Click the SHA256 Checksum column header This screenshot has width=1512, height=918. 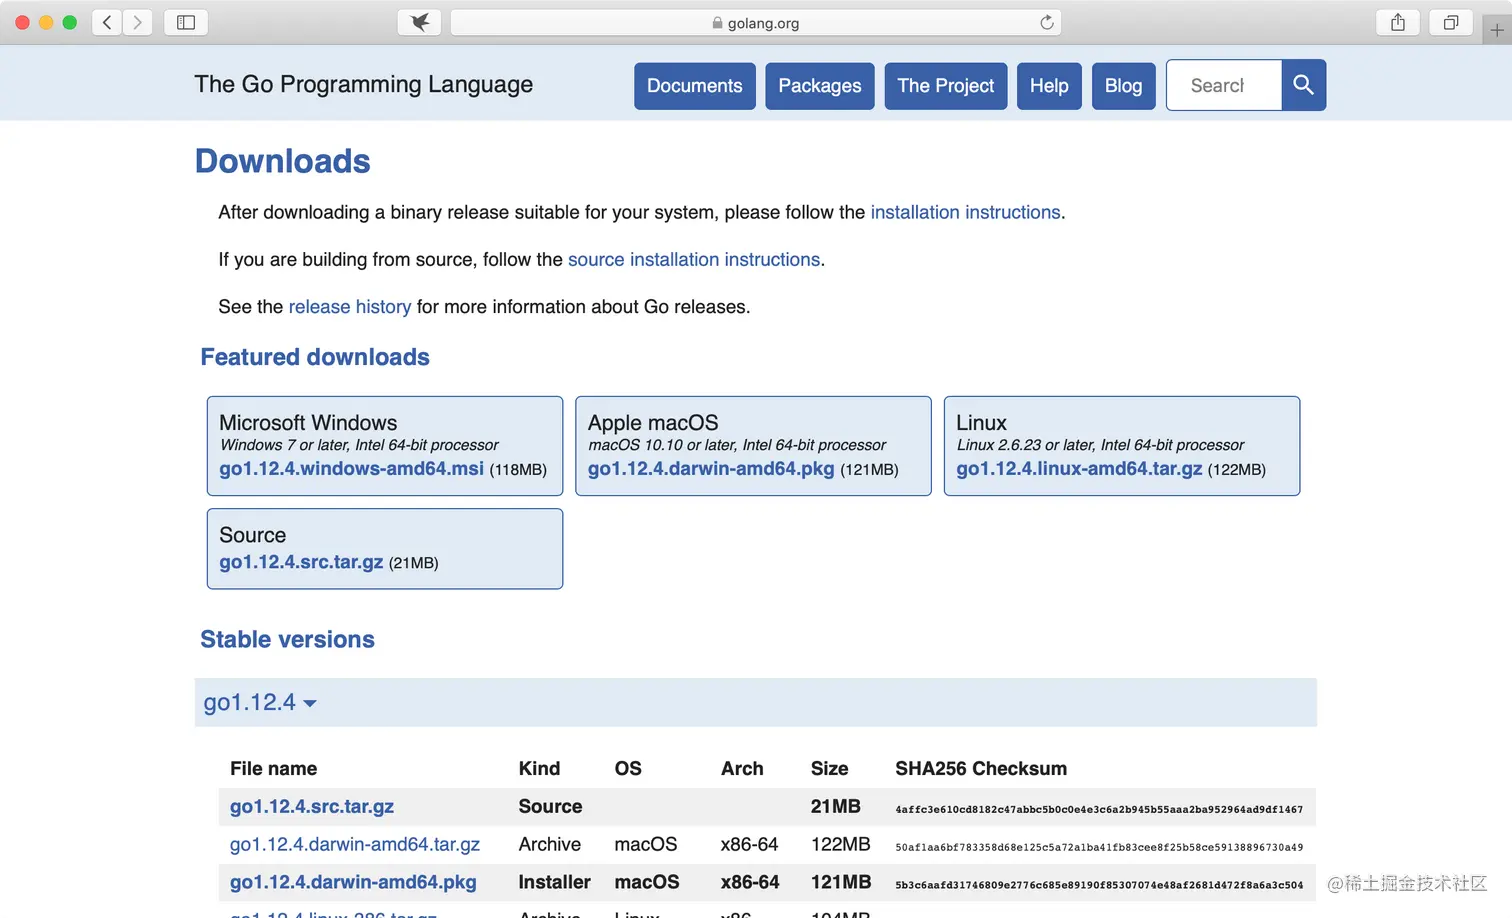pos(981,768)
